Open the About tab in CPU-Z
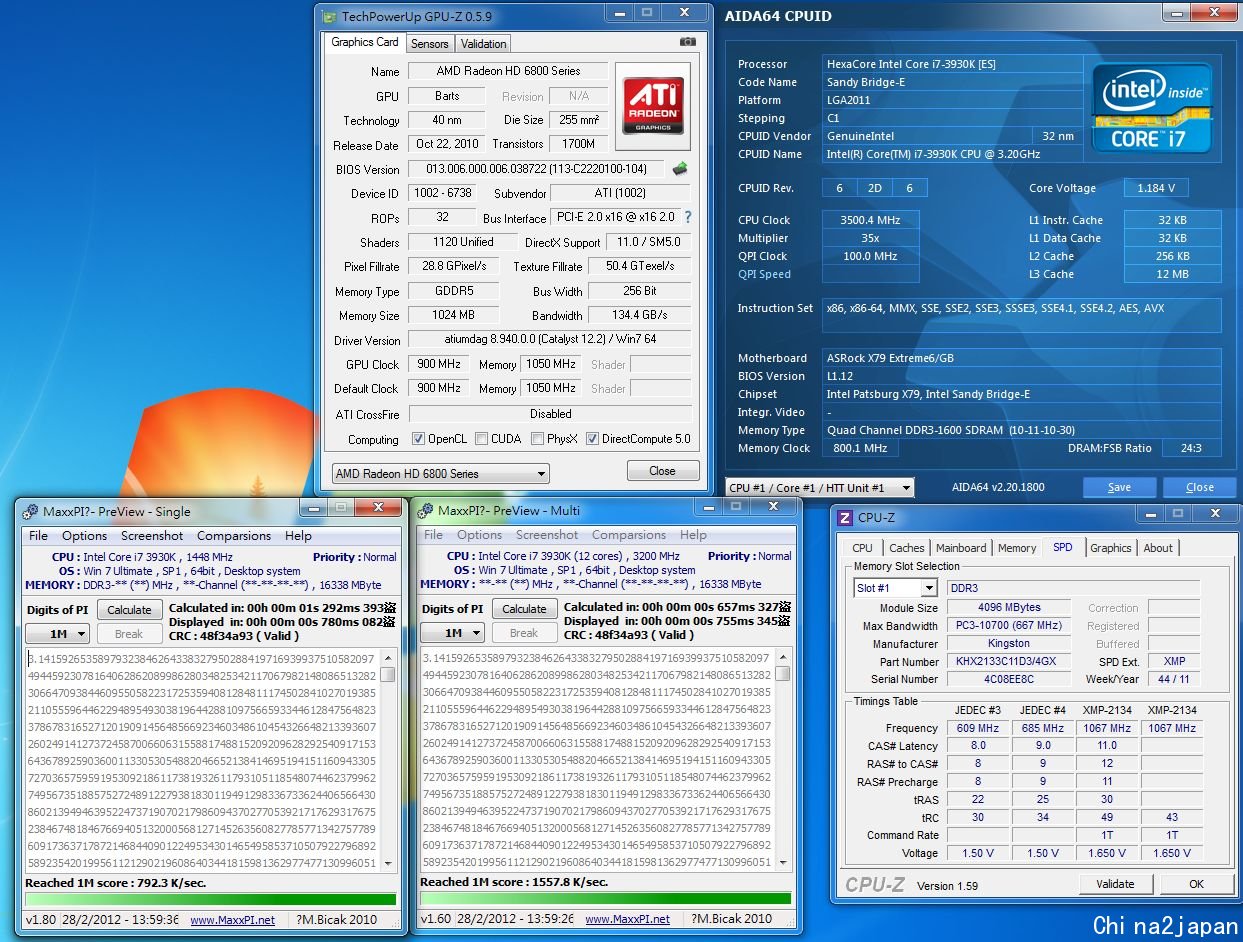The width and height of the screenshot is (1243, 942). [1158, 548]
